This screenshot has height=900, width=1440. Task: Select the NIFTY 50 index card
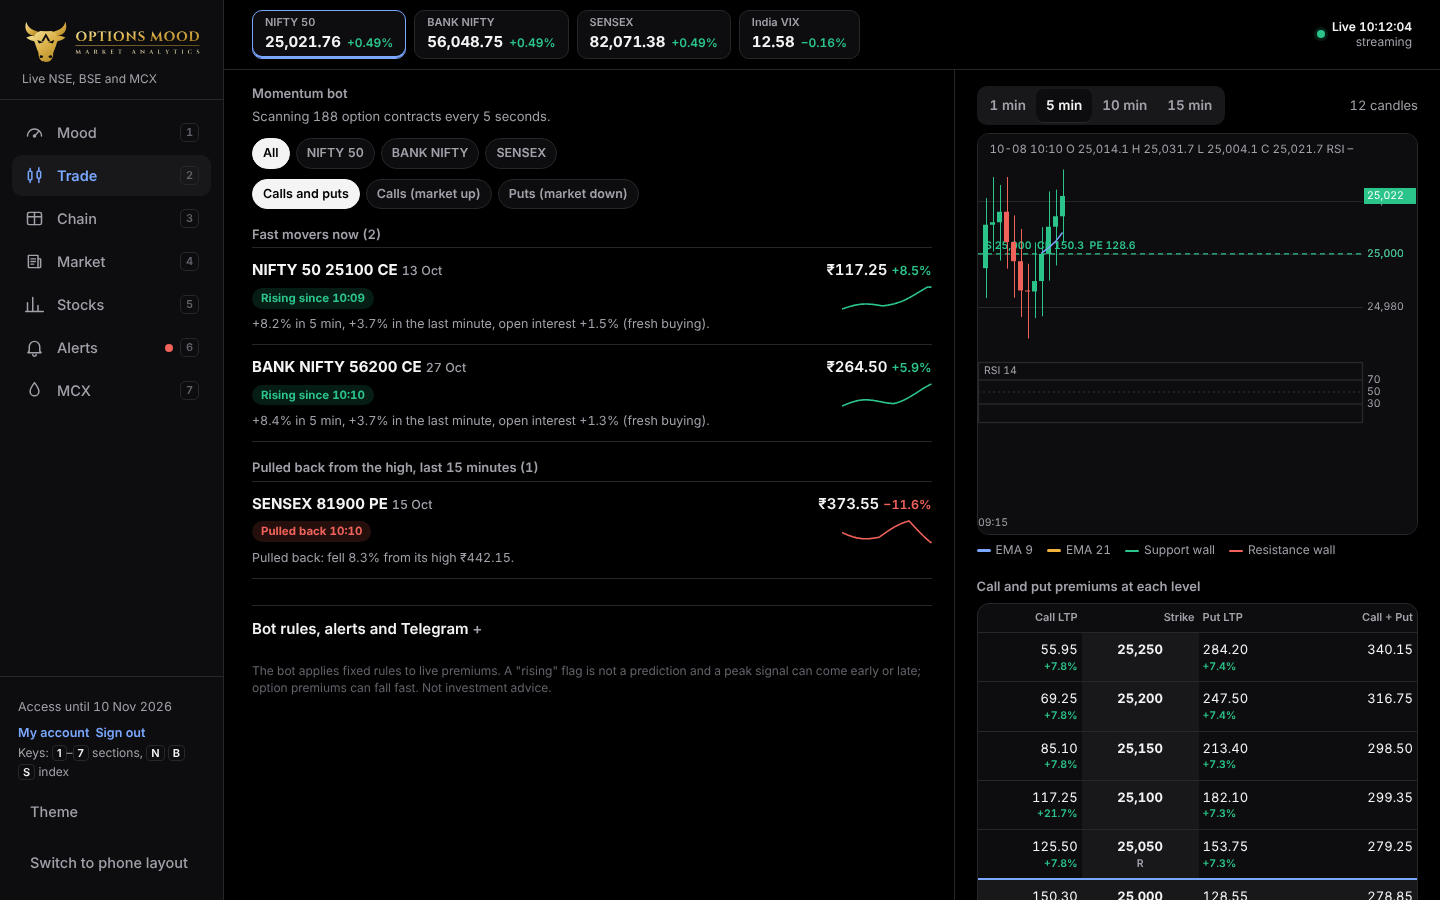[329, 35]
